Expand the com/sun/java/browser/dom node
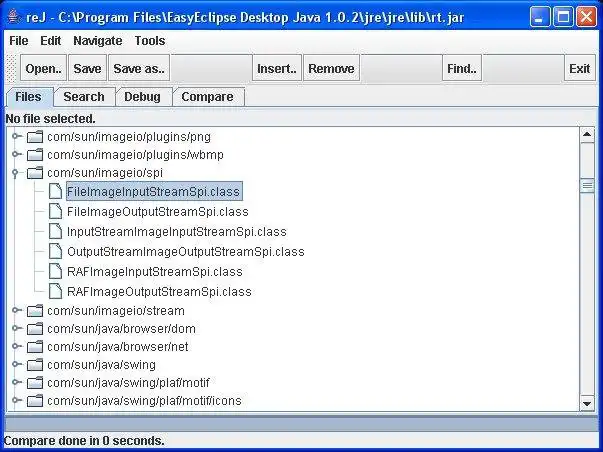Viewport: 603px width, 452px height. pyautogui.click(x=16, y=328)
